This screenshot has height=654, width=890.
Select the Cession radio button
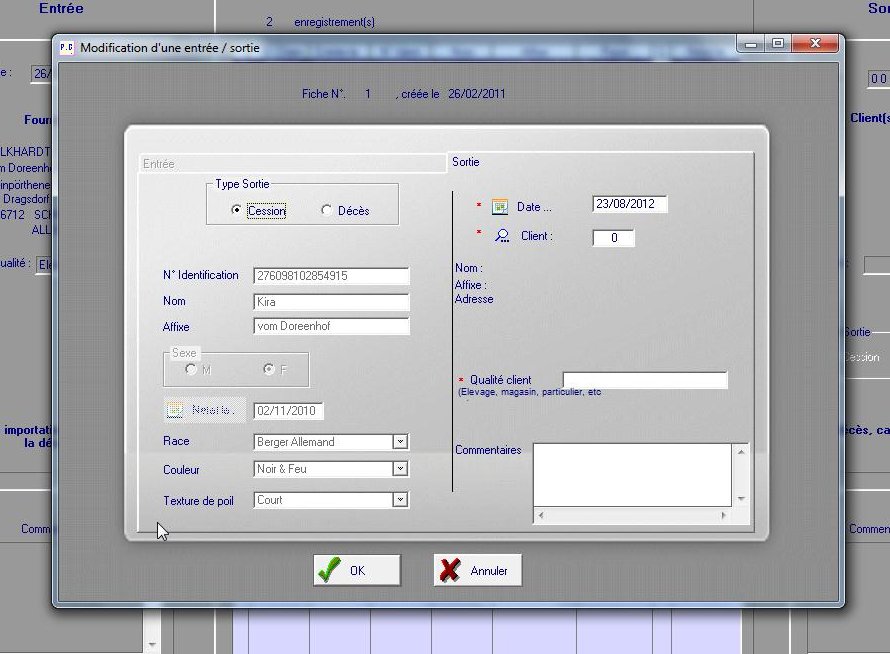point(236,211)
